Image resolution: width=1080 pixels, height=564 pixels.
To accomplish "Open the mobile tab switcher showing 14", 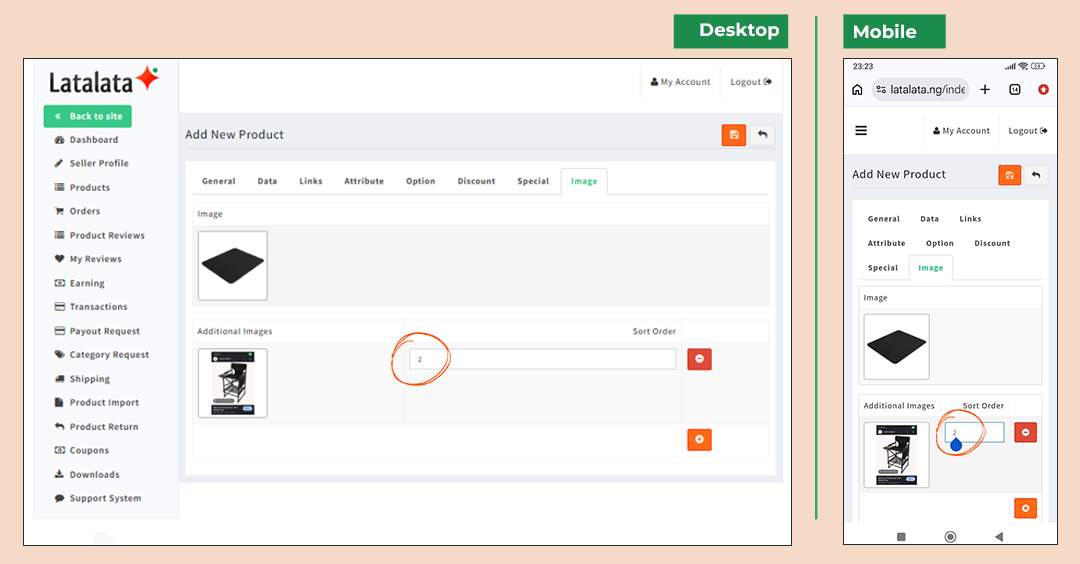I will [x=1015, y=90].
